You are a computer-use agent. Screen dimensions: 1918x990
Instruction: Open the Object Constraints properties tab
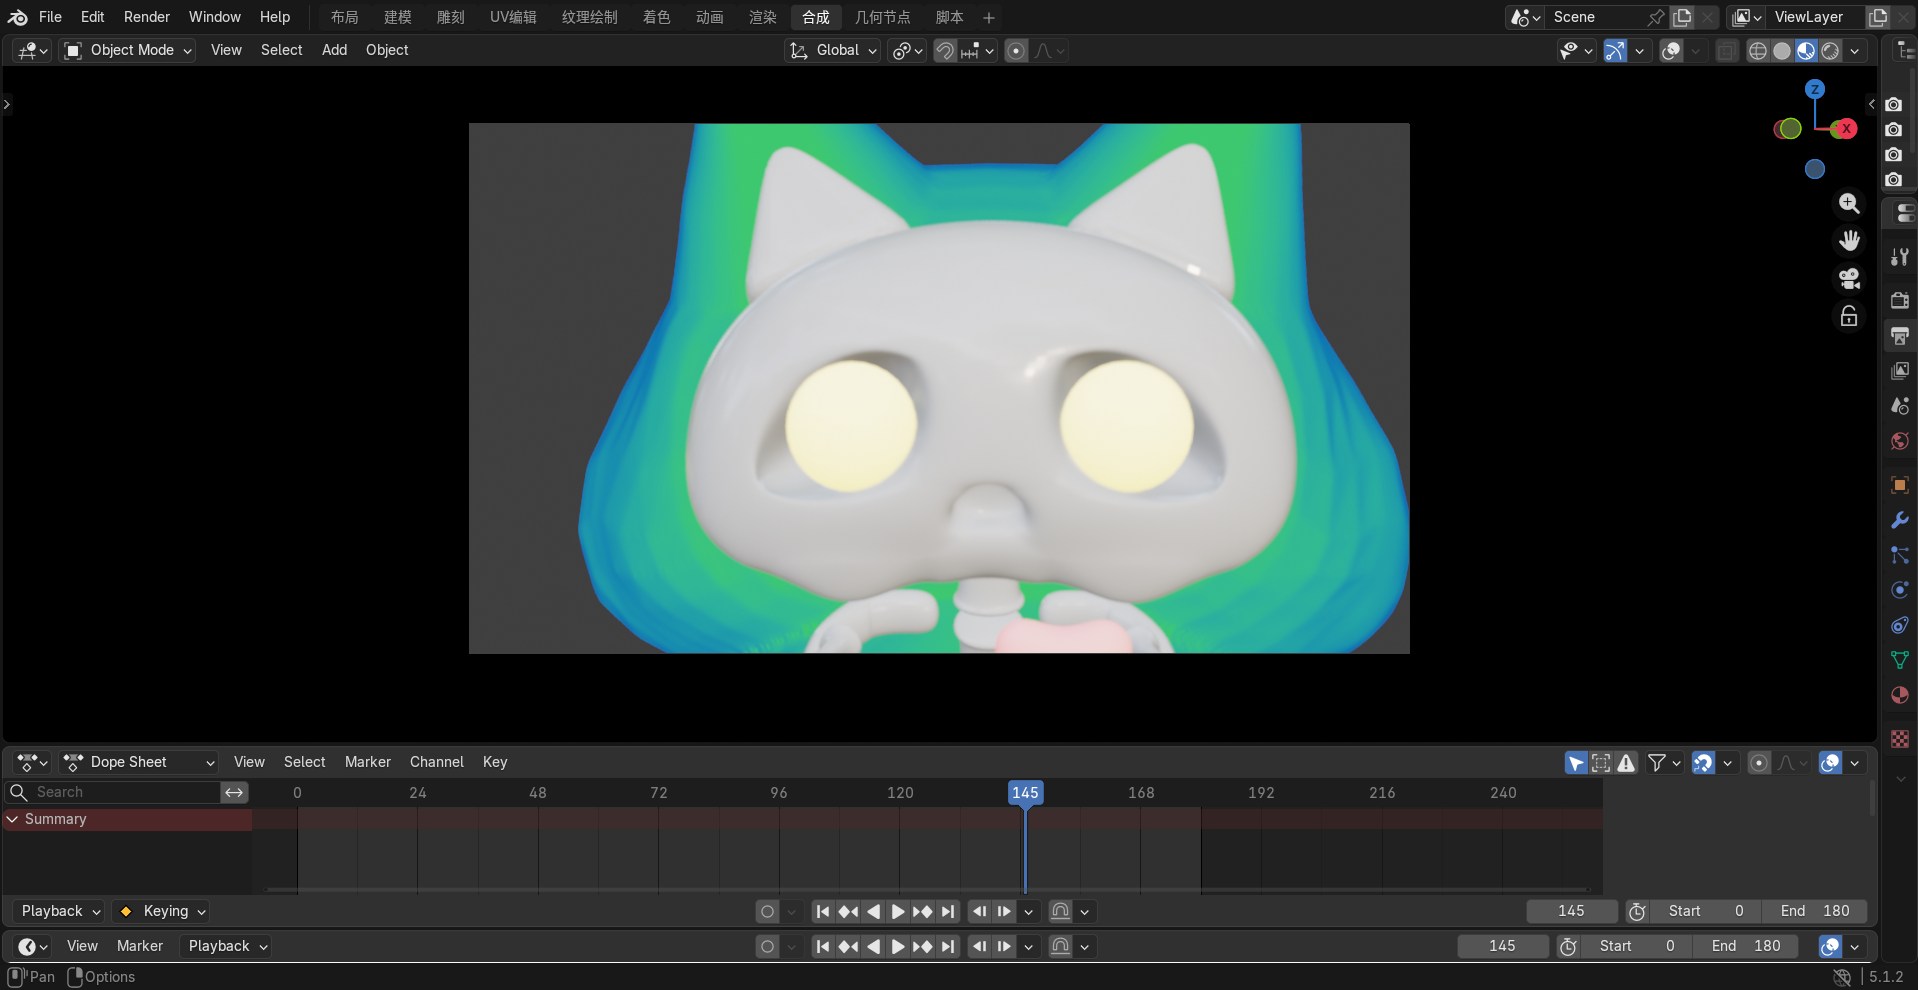click(x=1900, y=625)
